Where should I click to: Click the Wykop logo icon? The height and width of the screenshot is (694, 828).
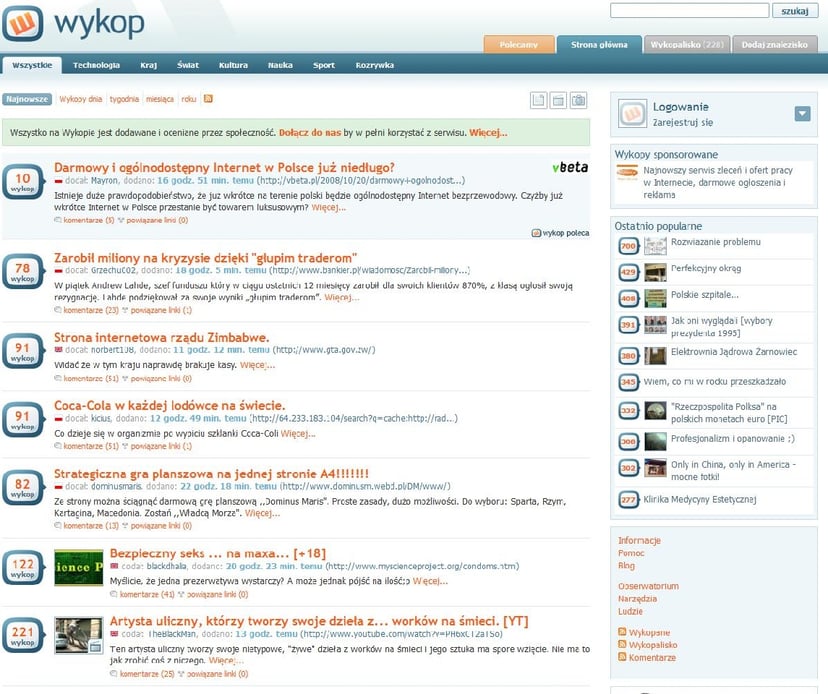pos(23,24)
